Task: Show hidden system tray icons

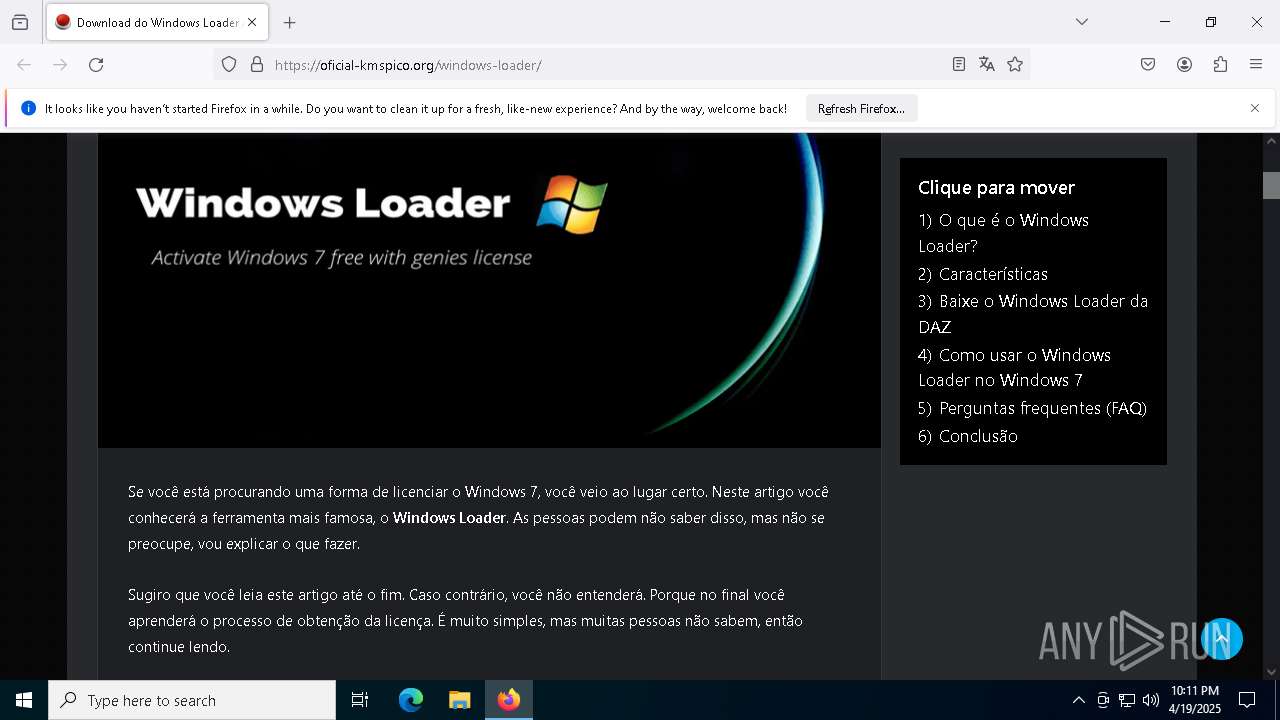Action: click(x=1078, y=700)
